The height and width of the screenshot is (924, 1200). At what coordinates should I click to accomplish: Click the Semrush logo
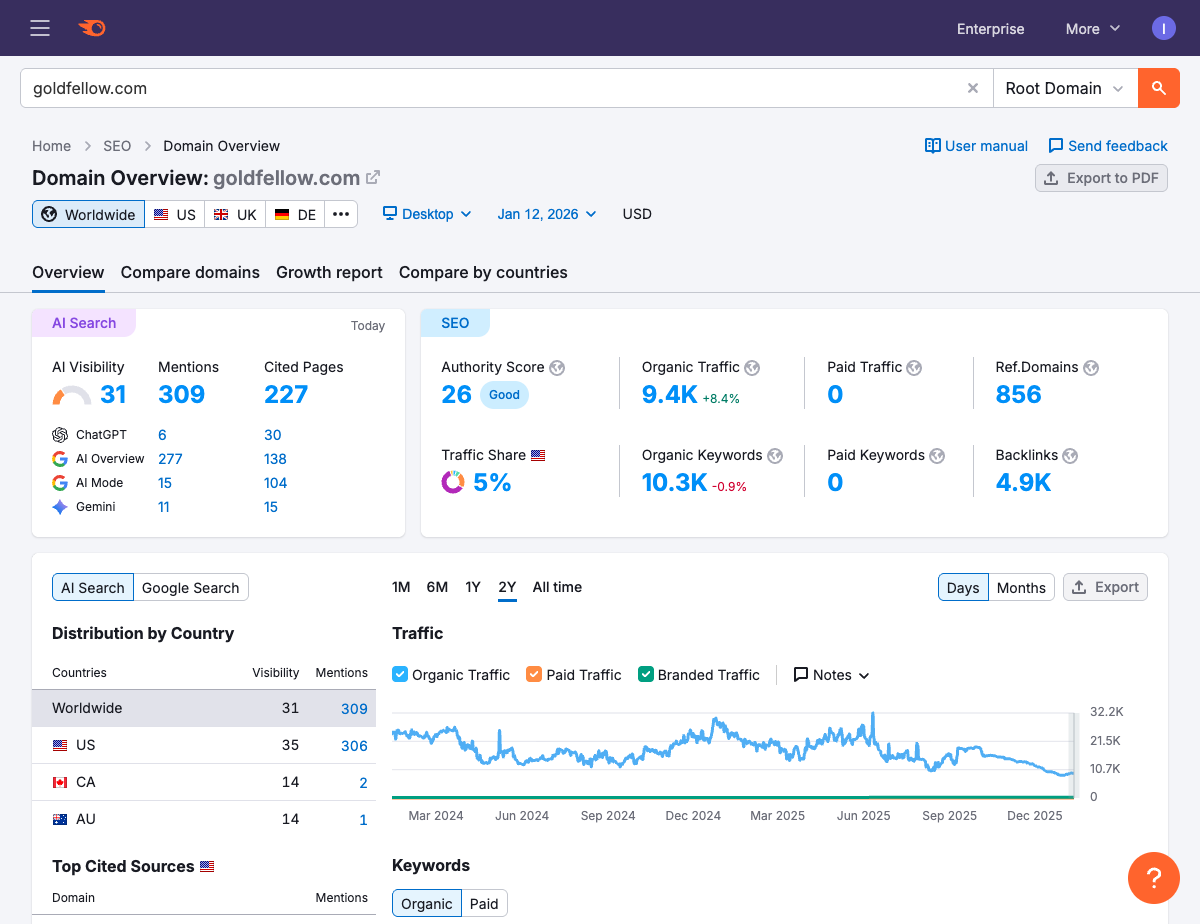[x=92, y=28]
